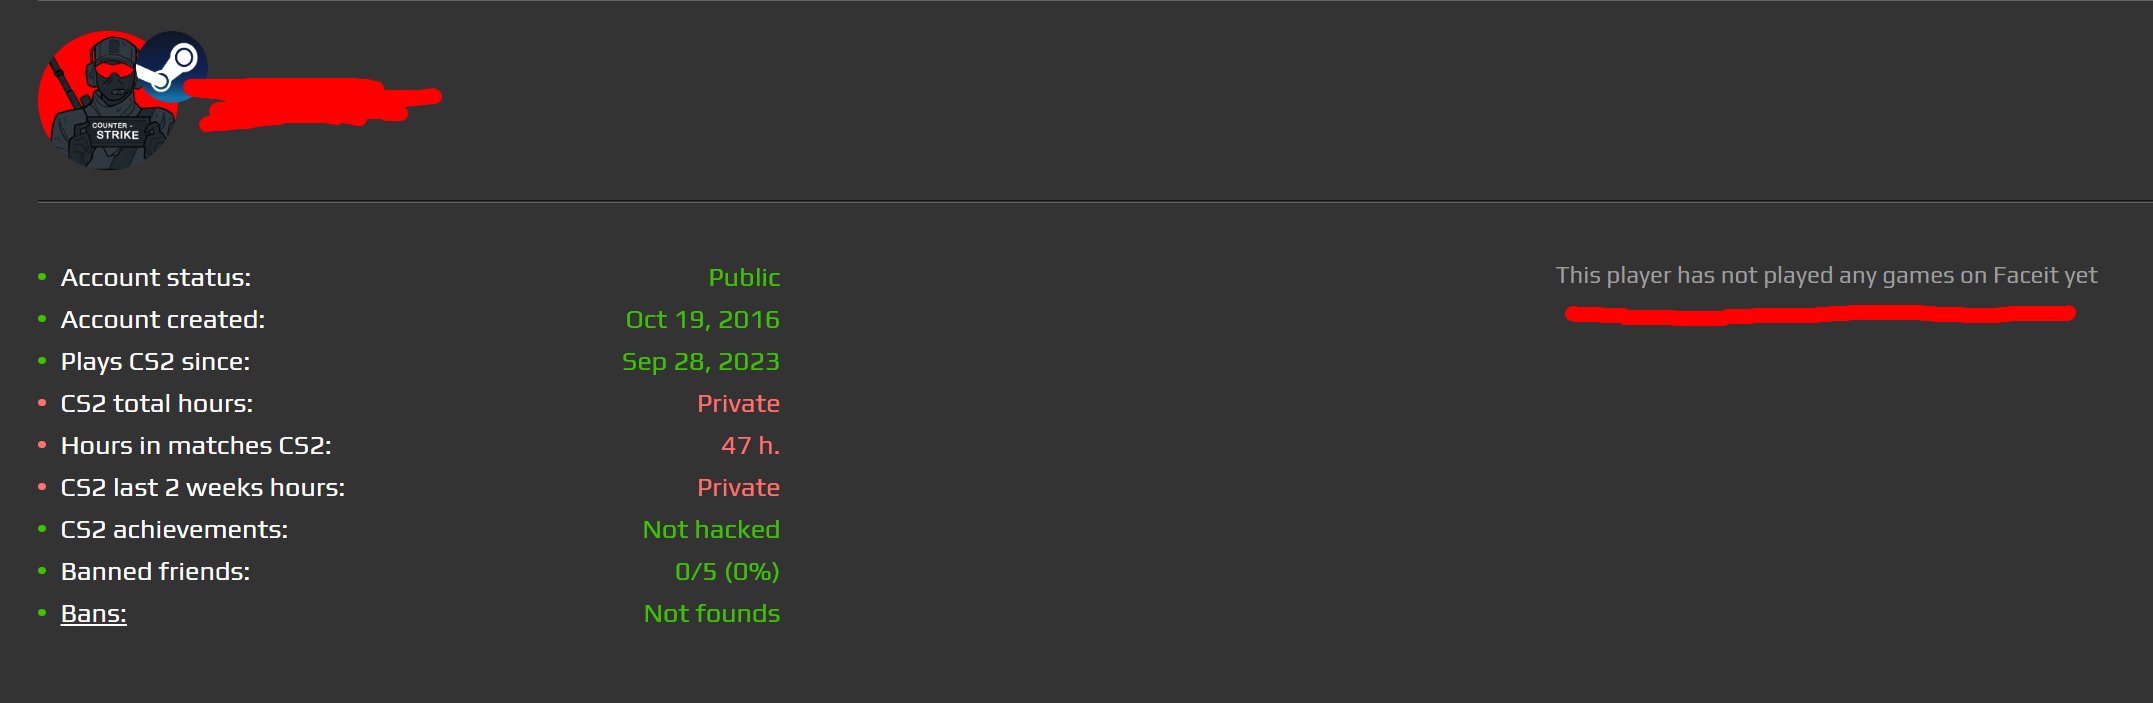Click the 'Sep 28, 2023' date

pyautogui.click(x=700, y=361)
